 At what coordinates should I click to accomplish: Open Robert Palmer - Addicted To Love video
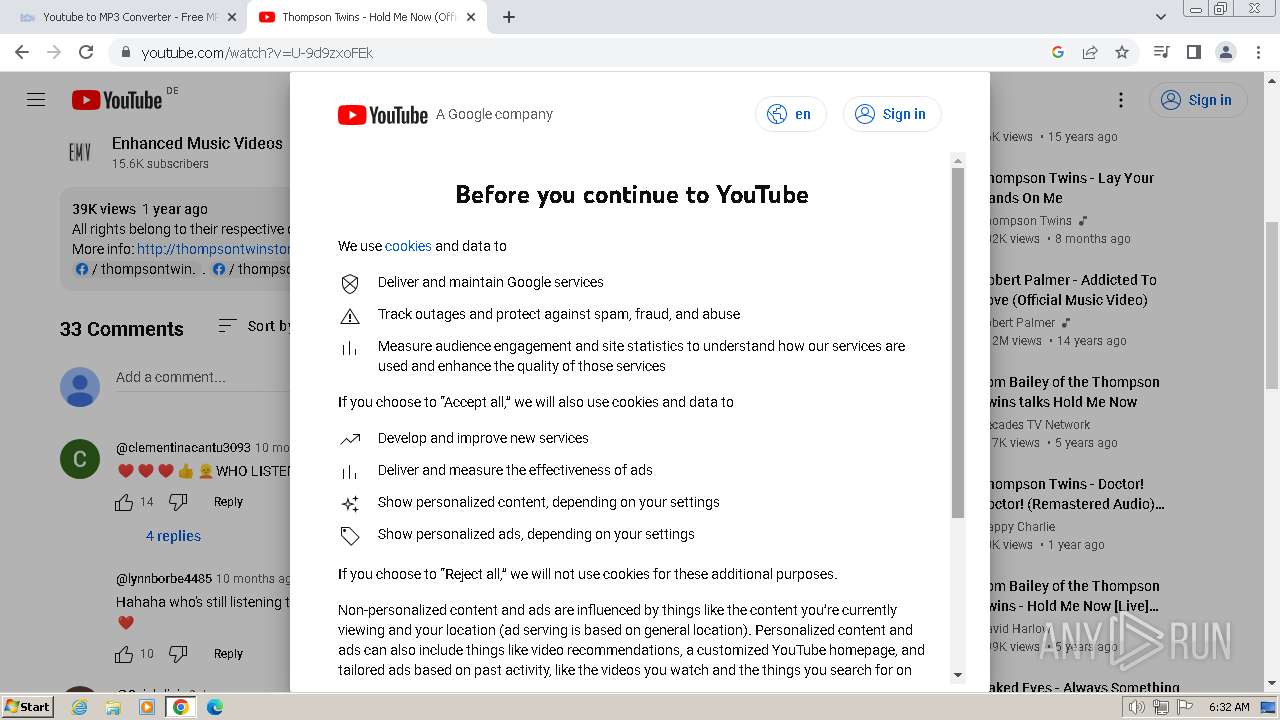[1073, 290]
